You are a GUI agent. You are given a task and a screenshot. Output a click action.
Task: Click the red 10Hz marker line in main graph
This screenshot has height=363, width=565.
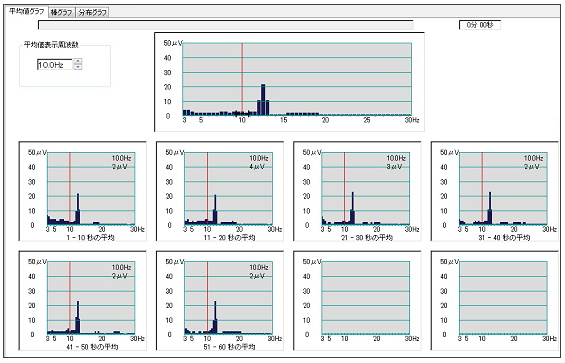point(242,79)
